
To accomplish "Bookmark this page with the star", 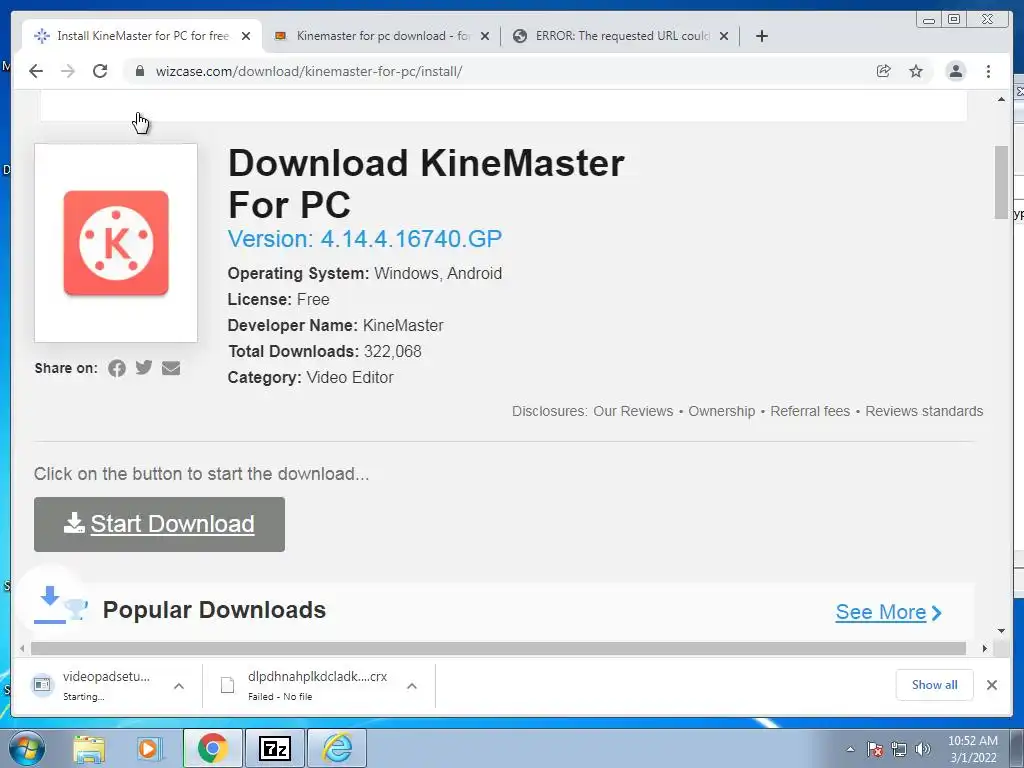I will 916,71.
